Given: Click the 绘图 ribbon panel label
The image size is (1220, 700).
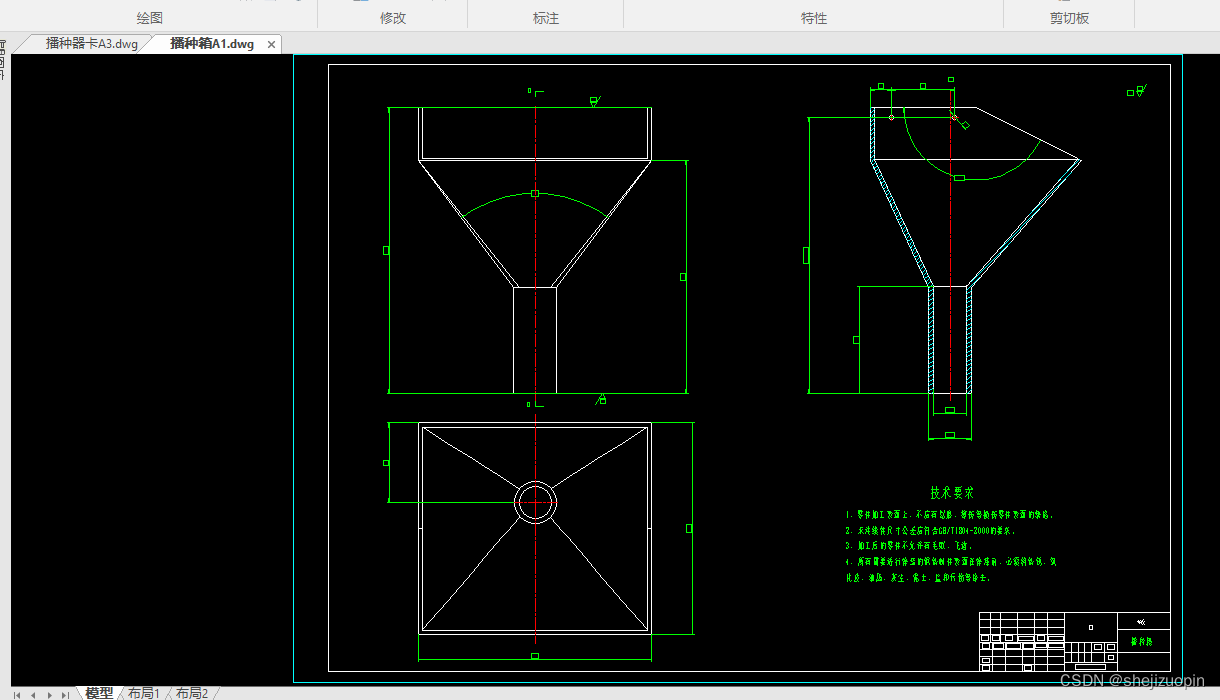Looking at the screenshot, I should (x=150, y=18).
